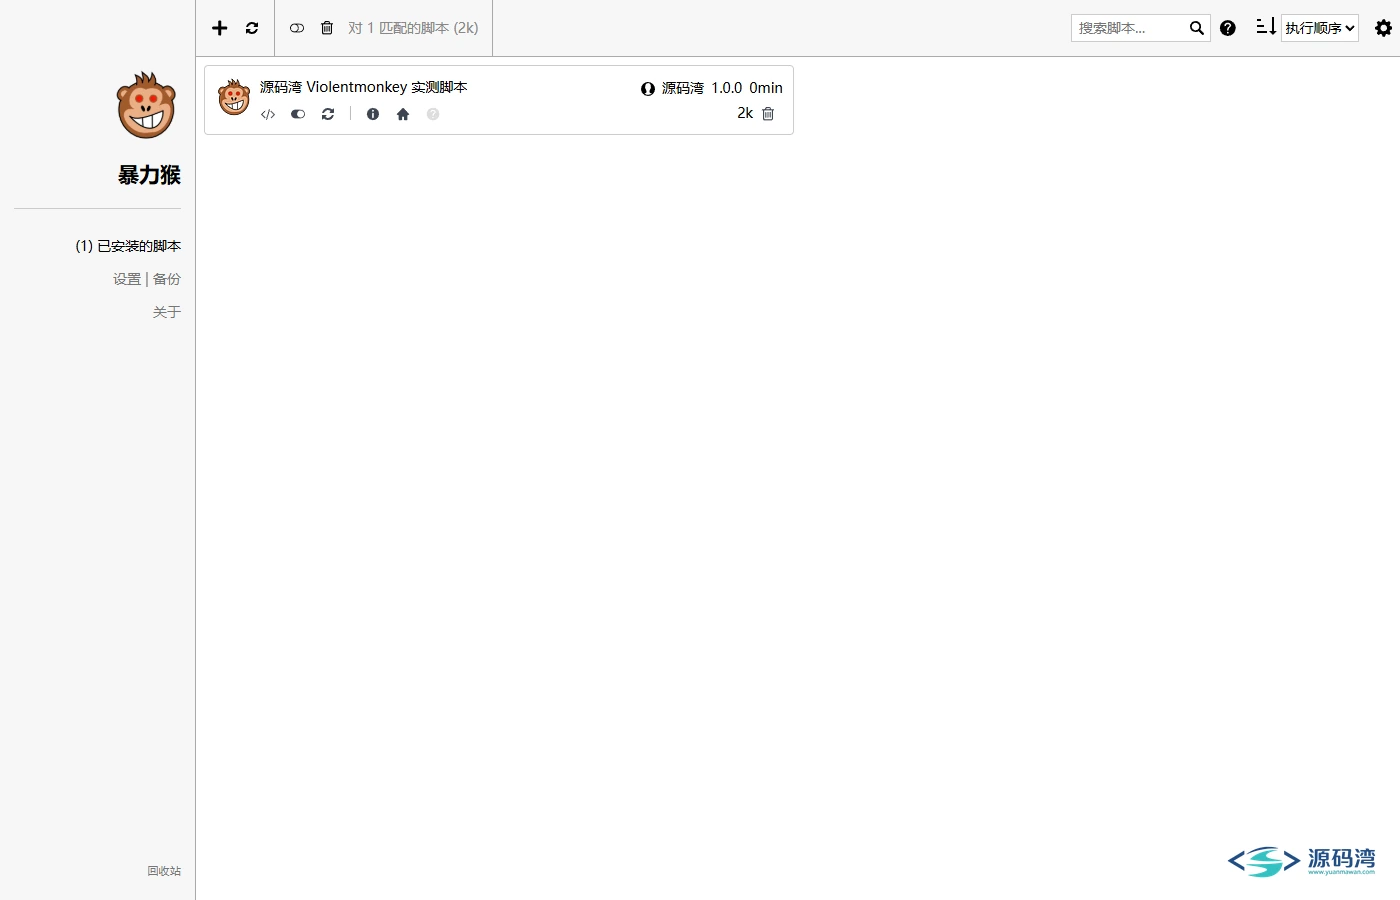Click the search scripts input field
The image size is (1400, 900).
1129,28
